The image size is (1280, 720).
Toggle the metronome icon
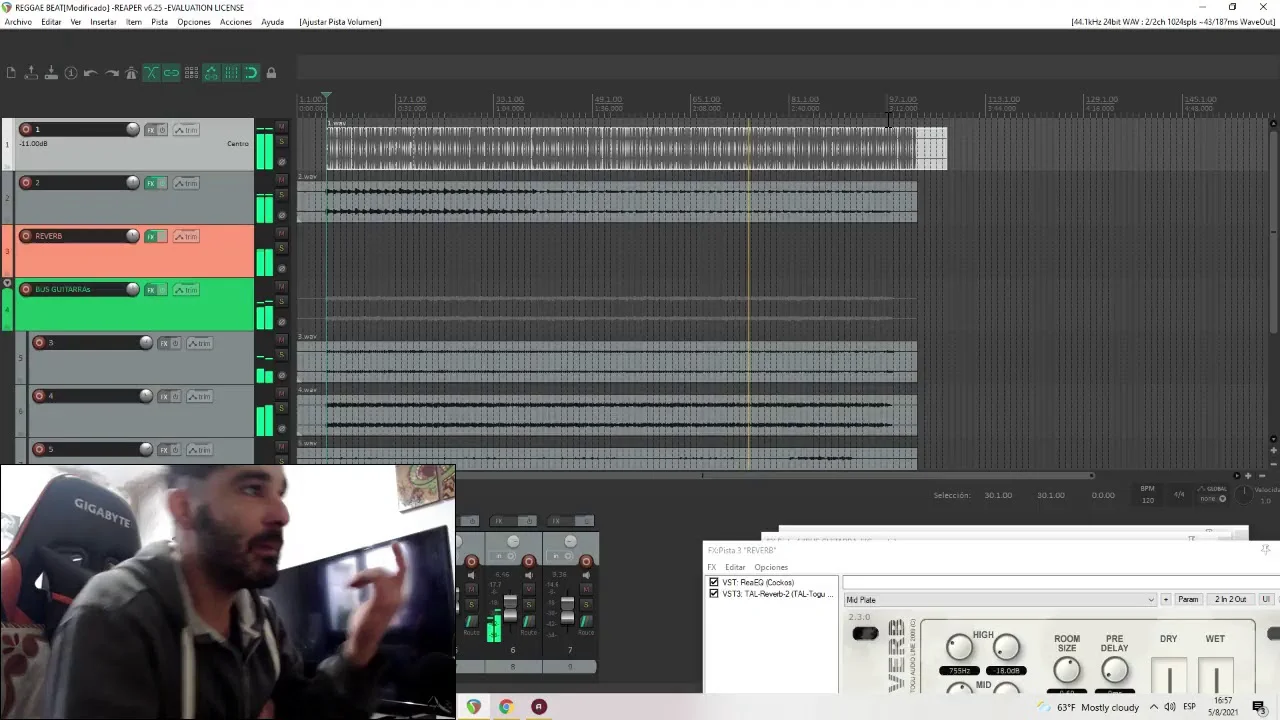tap(131, 73)
